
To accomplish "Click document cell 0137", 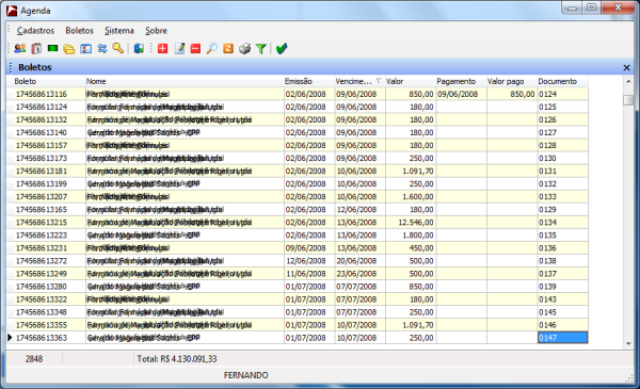I will tap(562, 273).
